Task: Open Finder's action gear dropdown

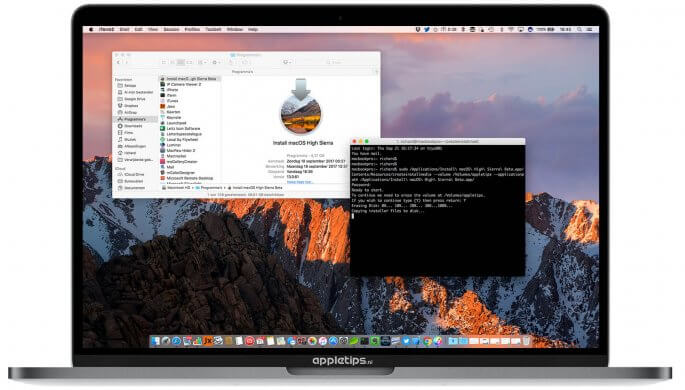Action: coord(215,62)
